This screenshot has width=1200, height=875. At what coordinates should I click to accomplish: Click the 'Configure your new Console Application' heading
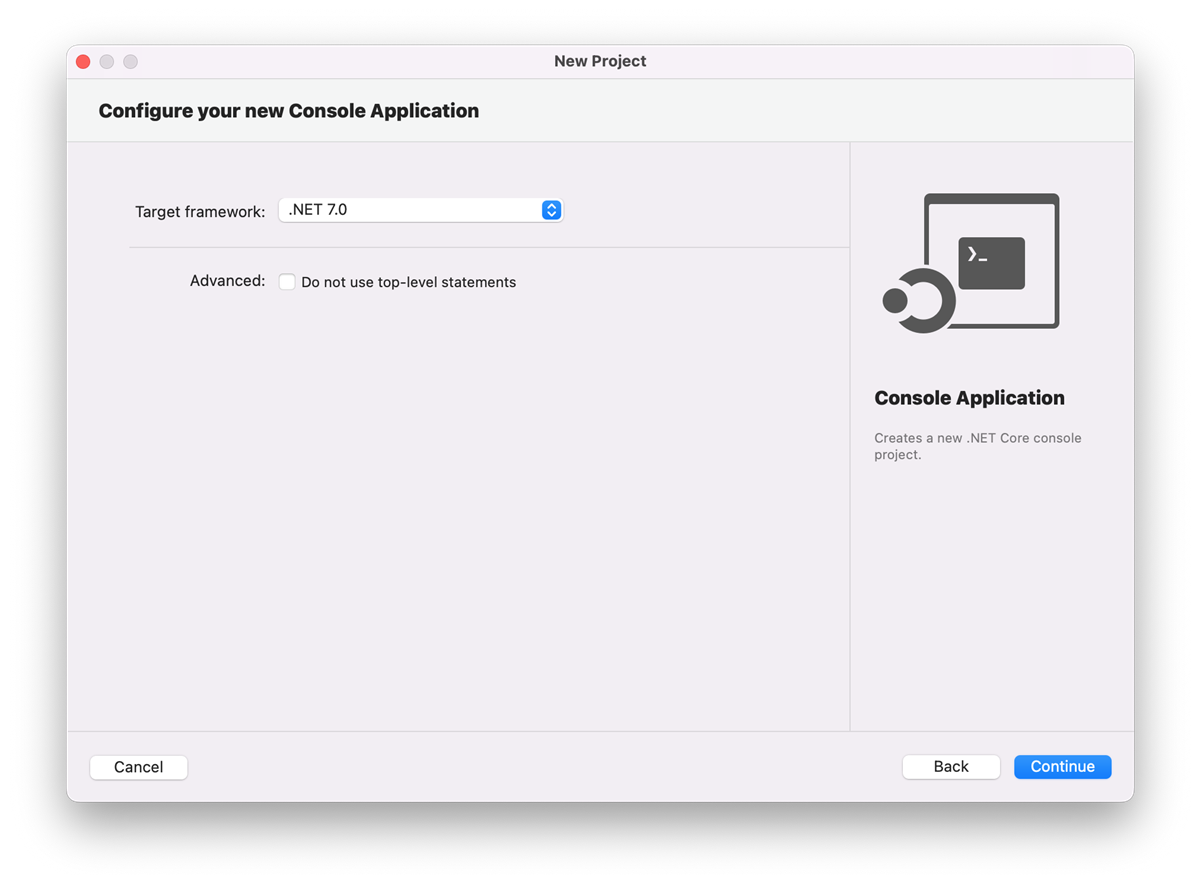(x=288, y=111)
